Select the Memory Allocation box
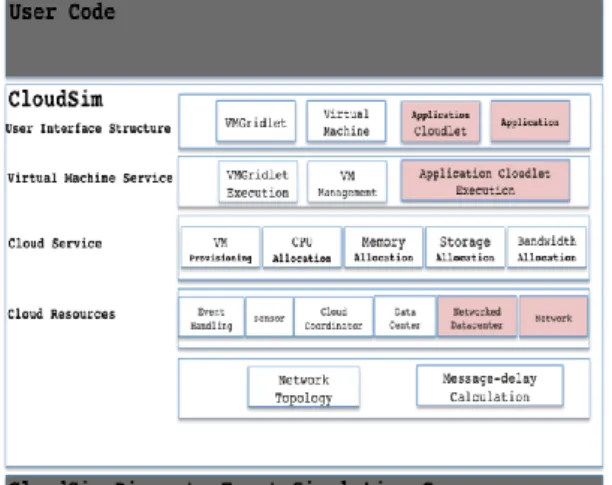 coord(384,247)
